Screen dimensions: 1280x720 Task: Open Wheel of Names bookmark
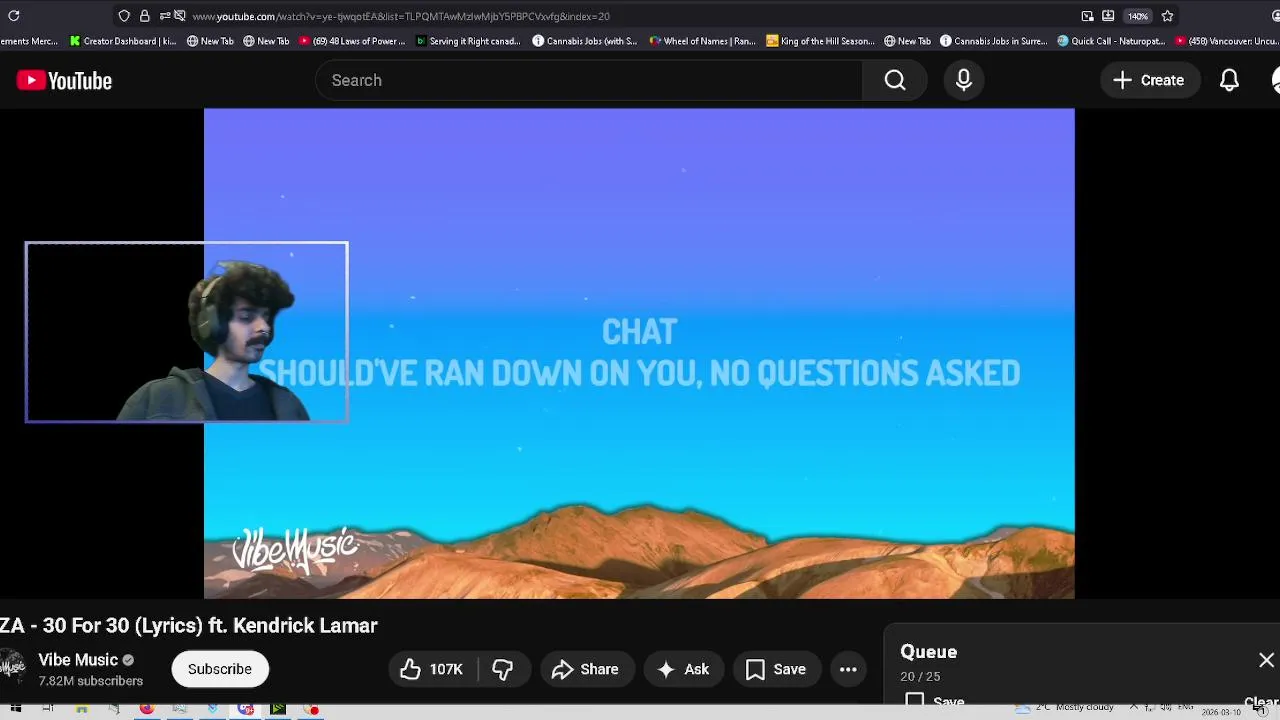click(703, 41)
